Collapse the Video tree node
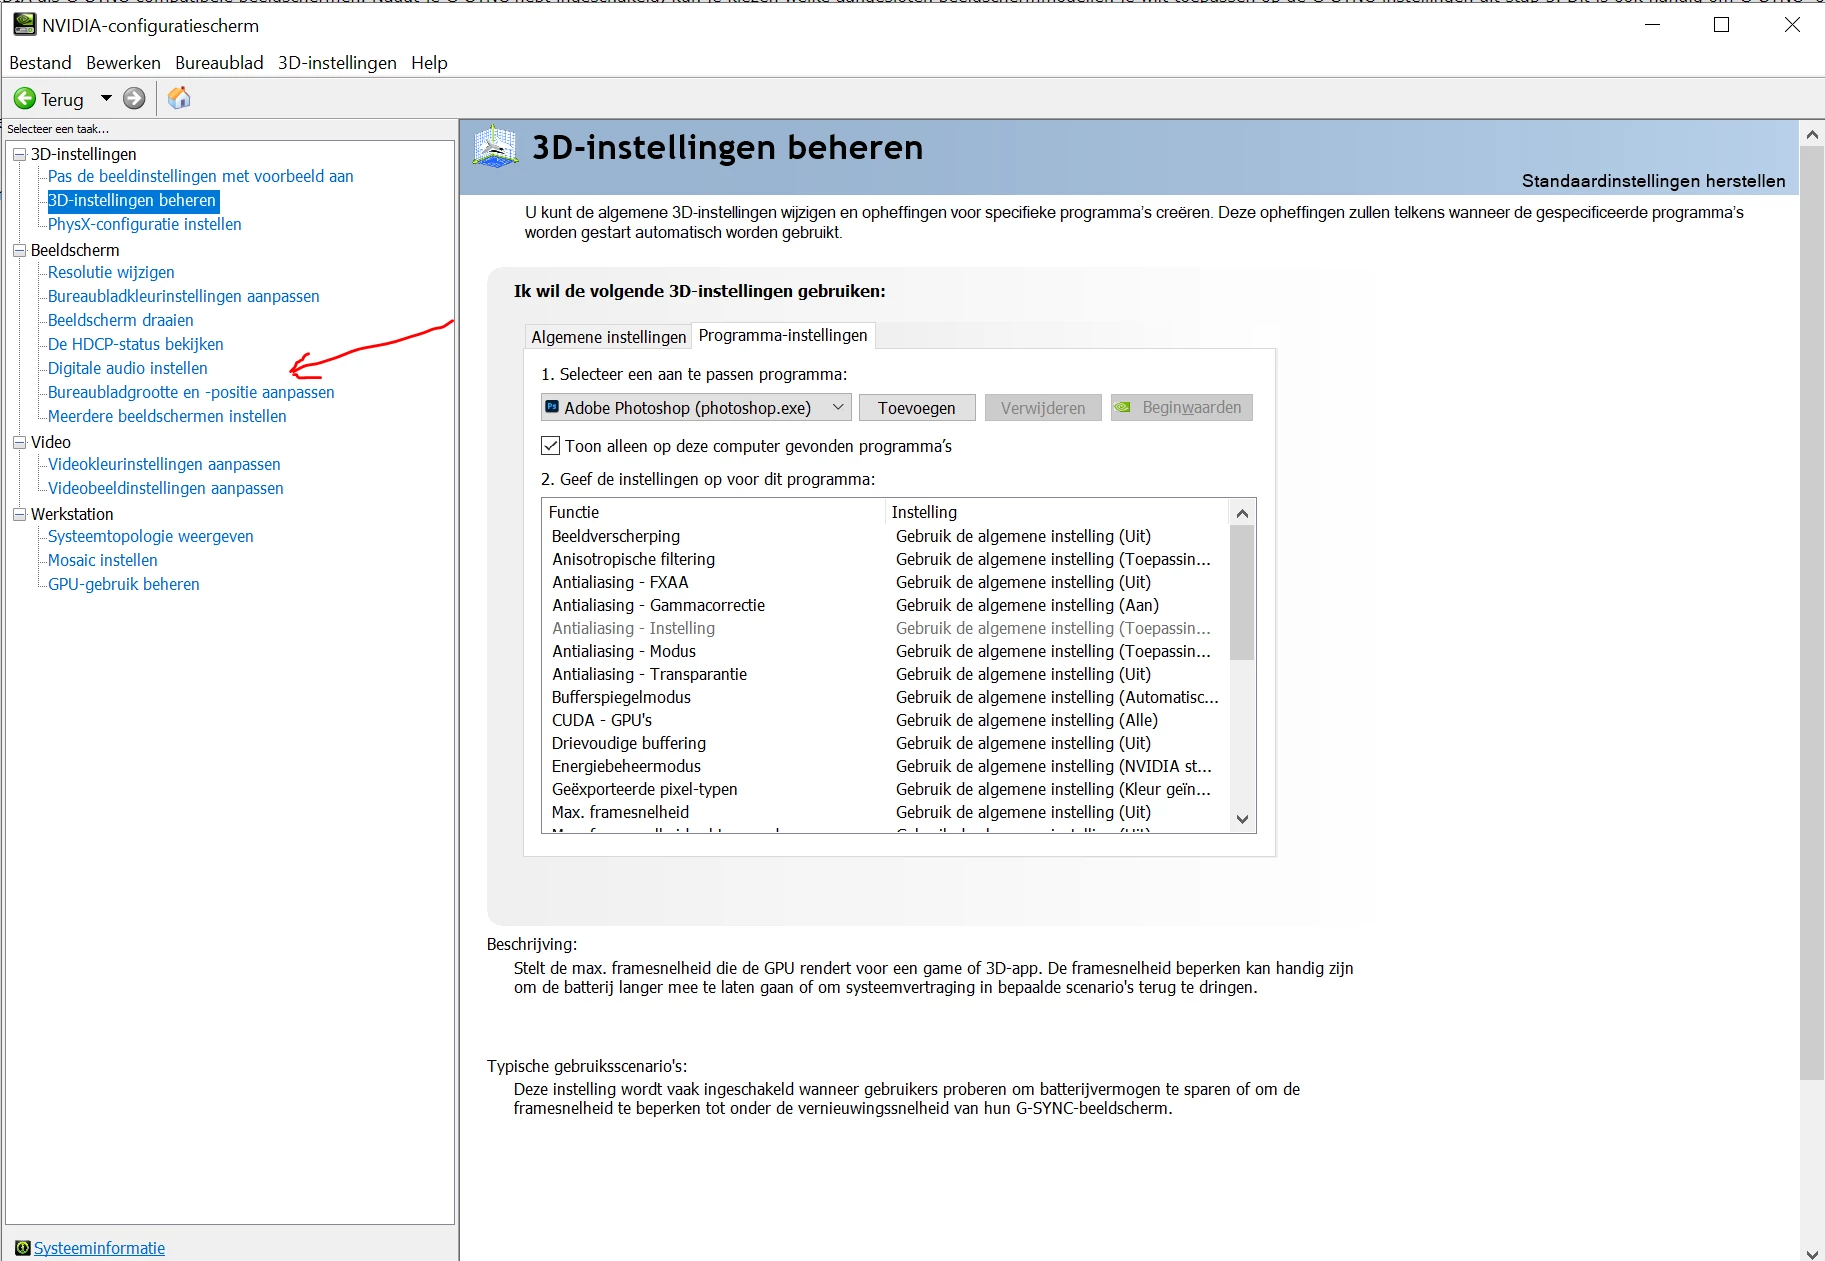This screenshot has width=1825, height=1261. pos(19,442)
